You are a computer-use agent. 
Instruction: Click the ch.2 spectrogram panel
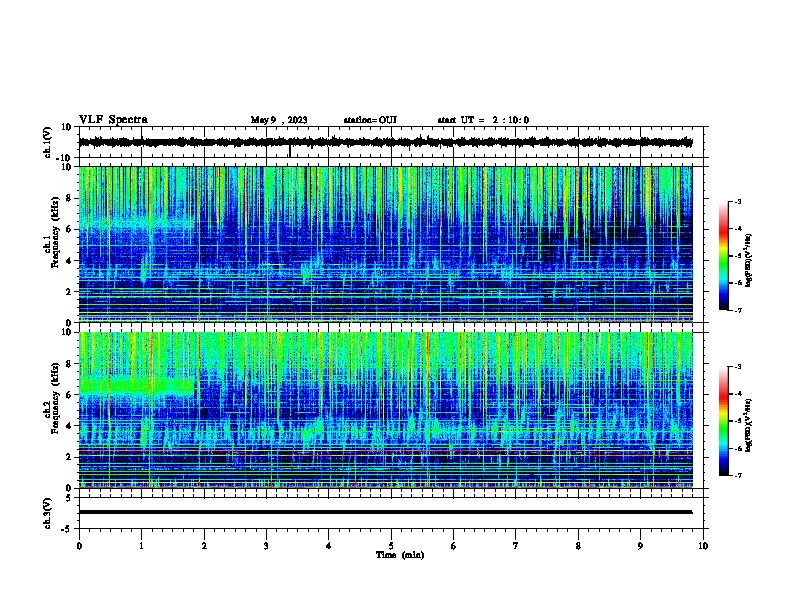385,410
